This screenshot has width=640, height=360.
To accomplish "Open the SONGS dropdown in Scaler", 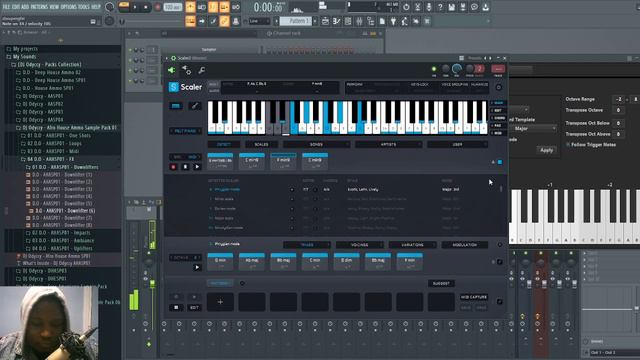I will [317, 144].
